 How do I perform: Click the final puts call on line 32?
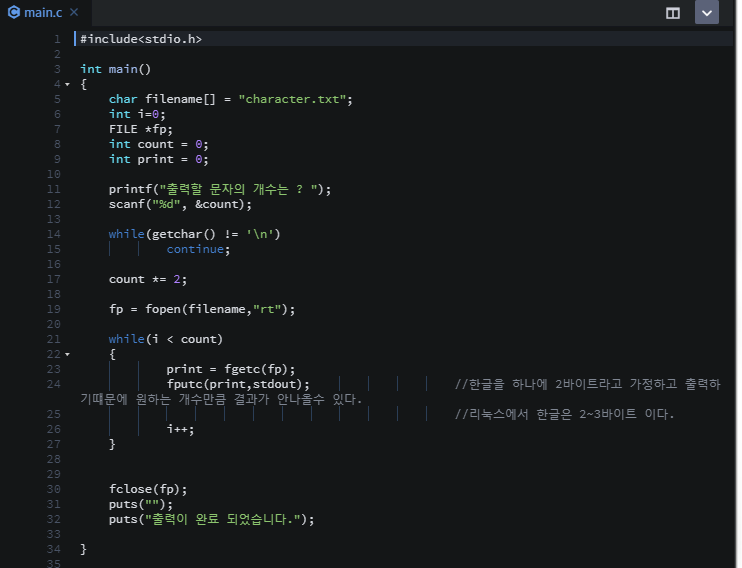(212, 519)
